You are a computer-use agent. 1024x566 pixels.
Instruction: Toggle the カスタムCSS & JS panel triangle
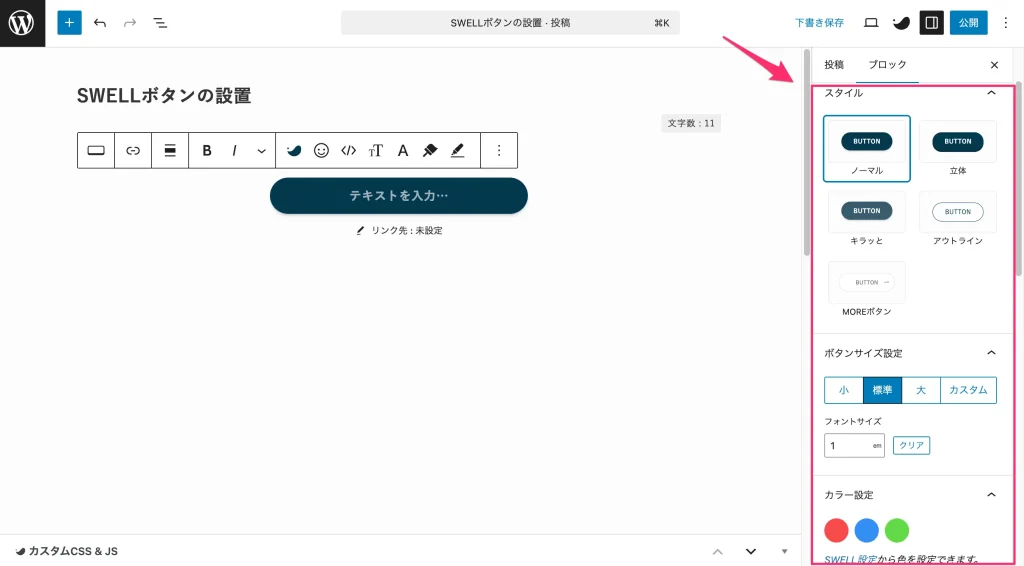click(784, 552)
